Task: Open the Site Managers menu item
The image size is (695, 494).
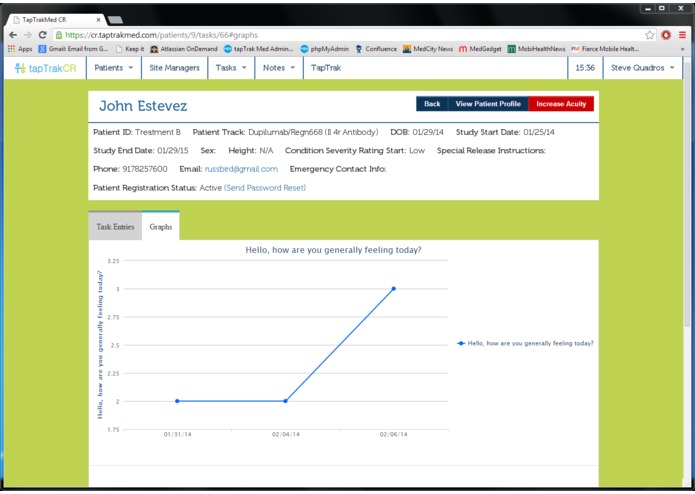Action: [x=174, y=68]
